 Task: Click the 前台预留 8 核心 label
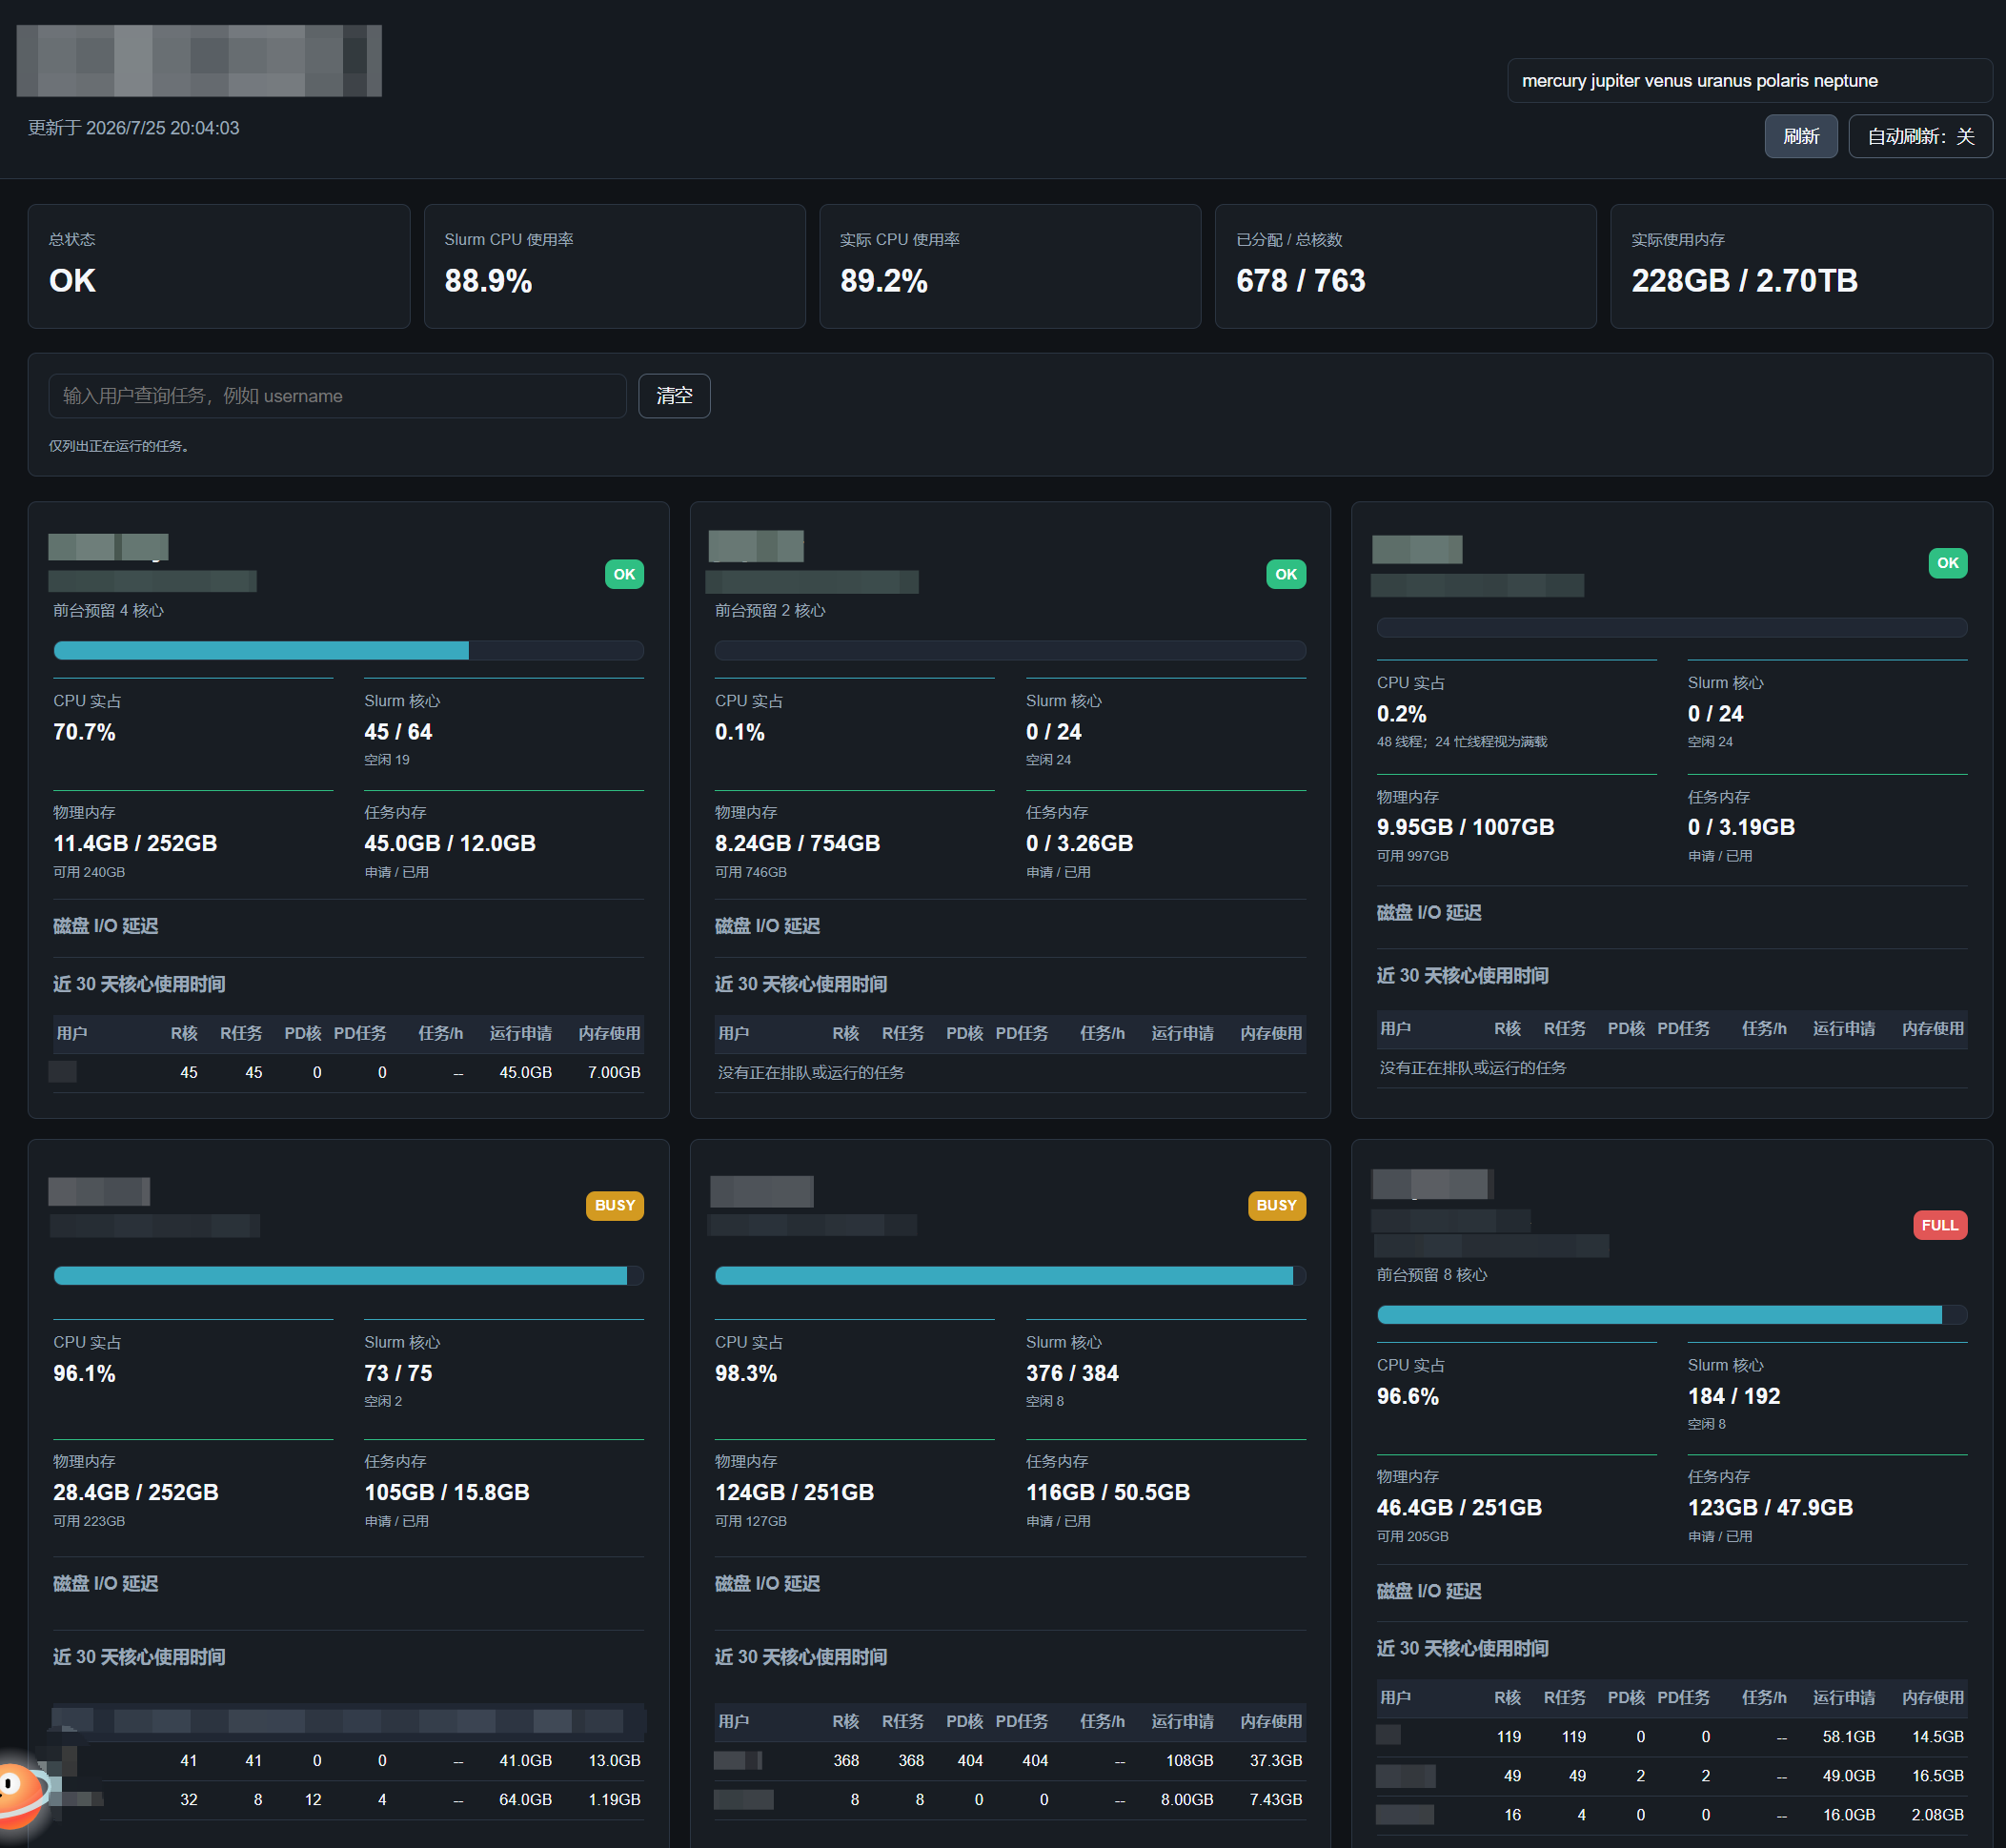click(x=1432, y=1274)
